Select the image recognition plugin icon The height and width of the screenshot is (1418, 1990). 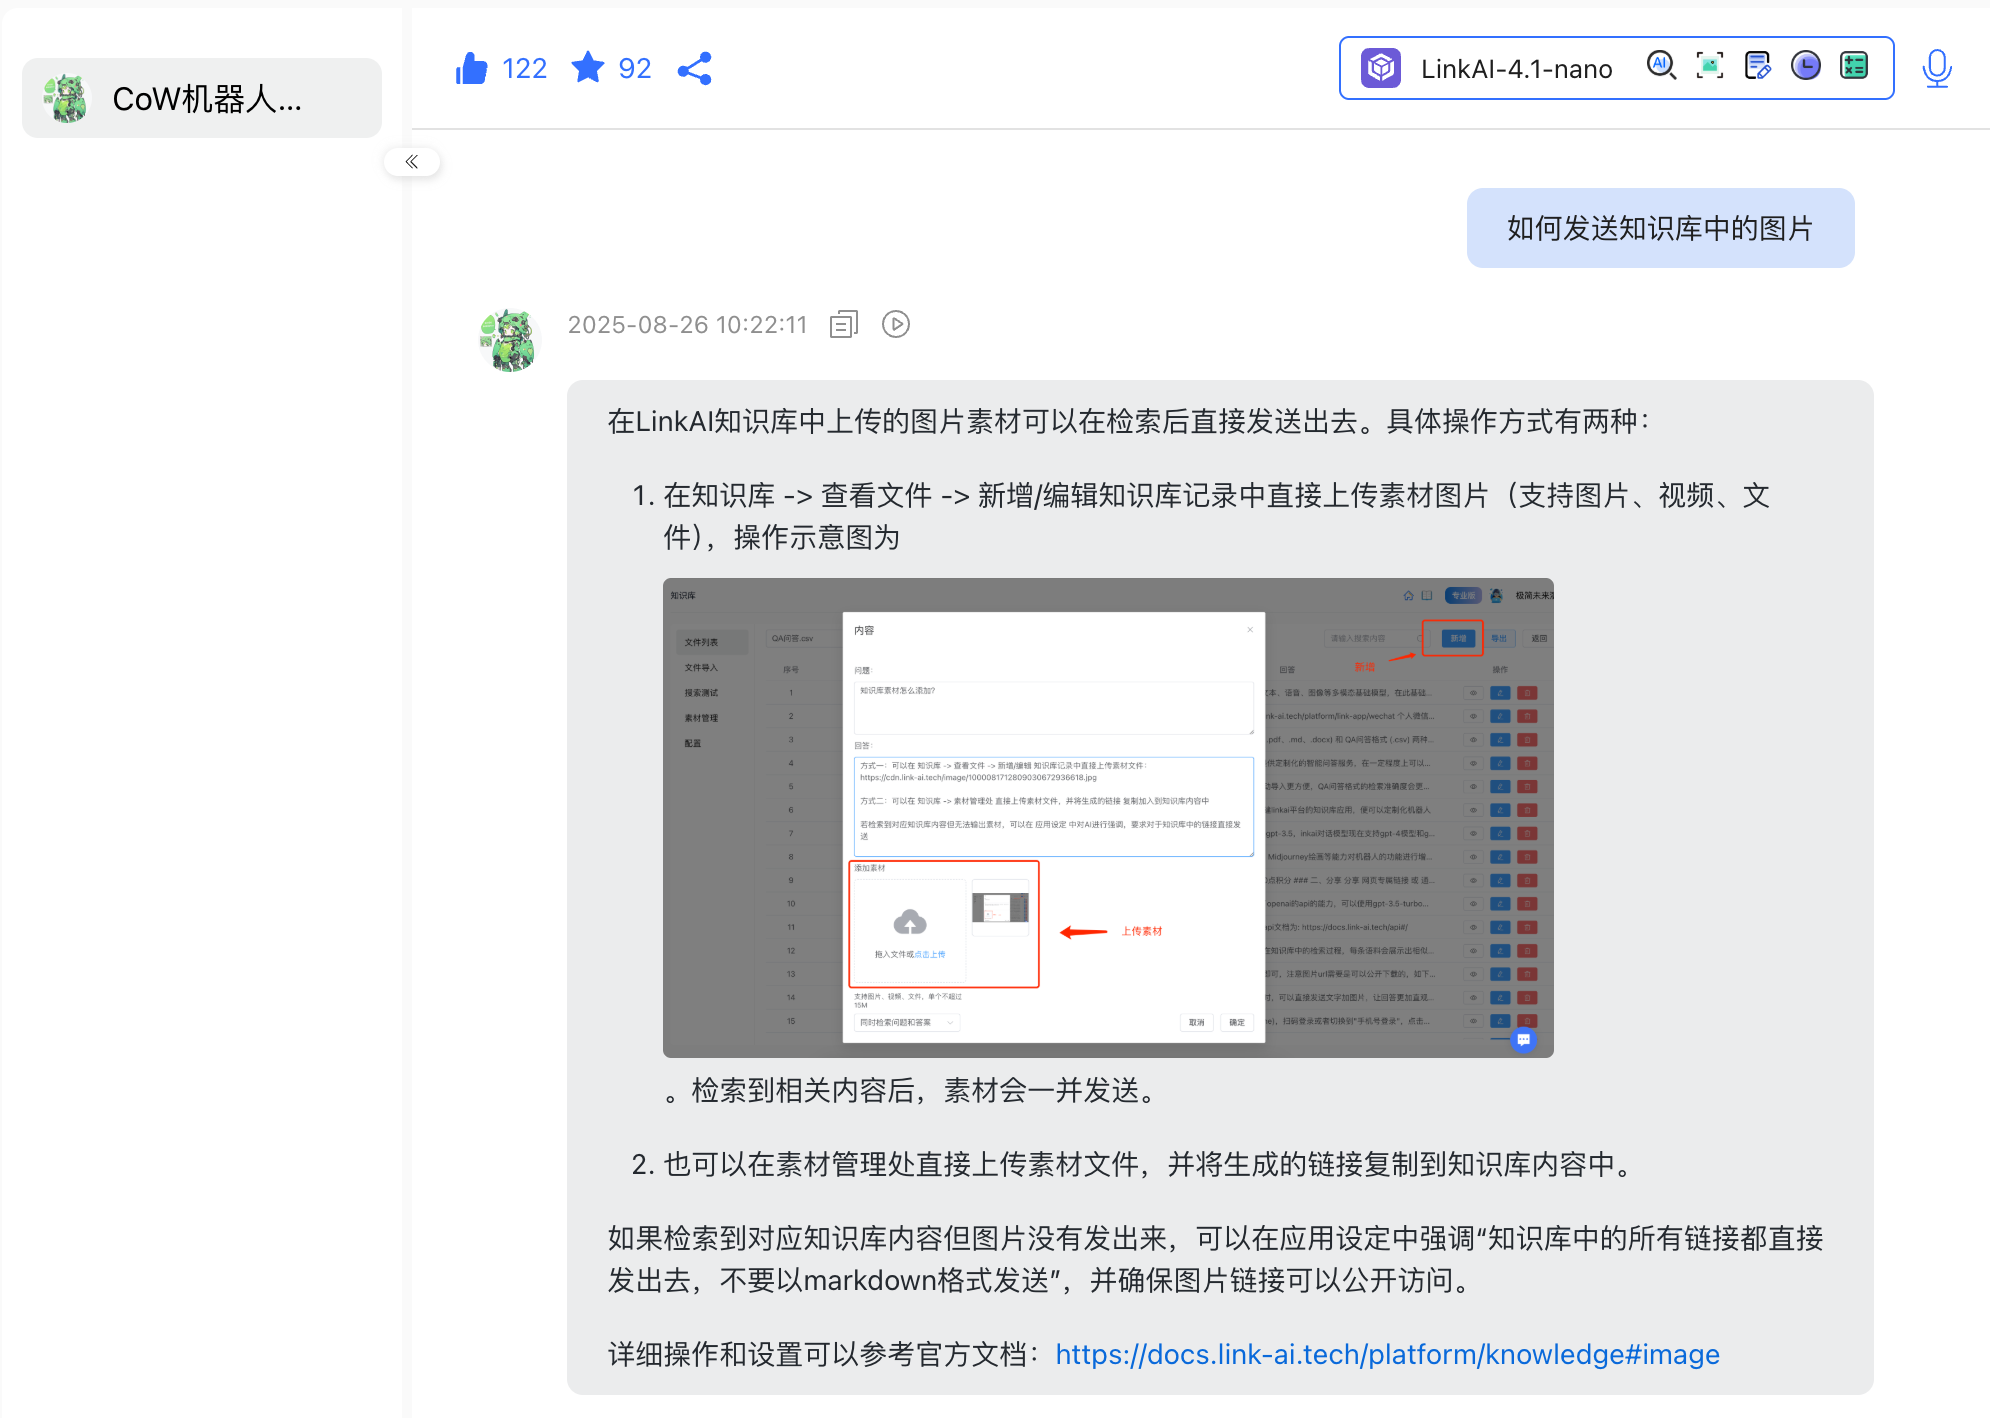tap(1710, 66)
